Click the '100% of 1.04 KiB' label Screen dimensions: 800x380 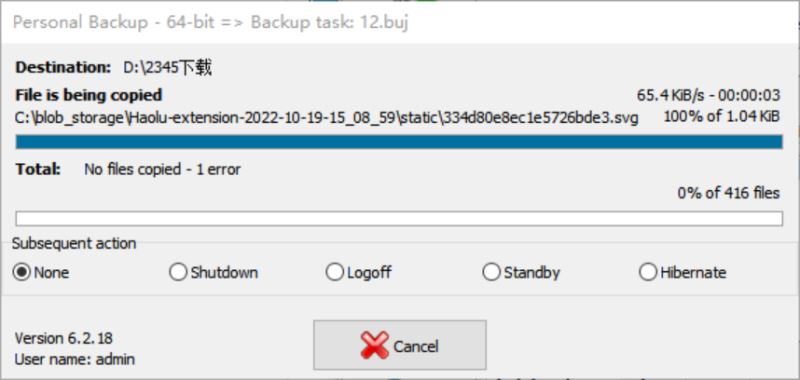[721, 116]
